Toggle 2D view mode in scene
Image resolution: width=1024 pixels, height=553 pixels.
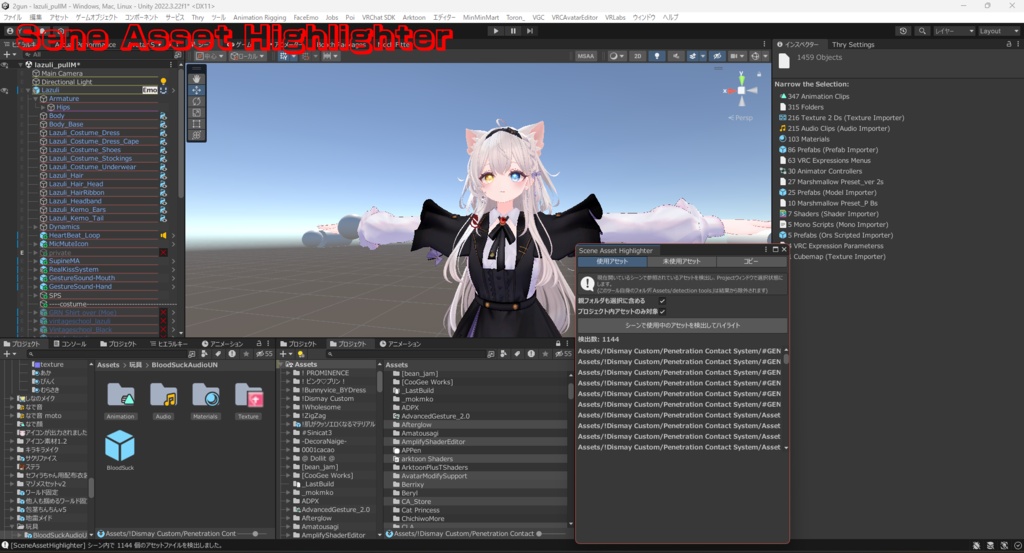pos(638,56)
